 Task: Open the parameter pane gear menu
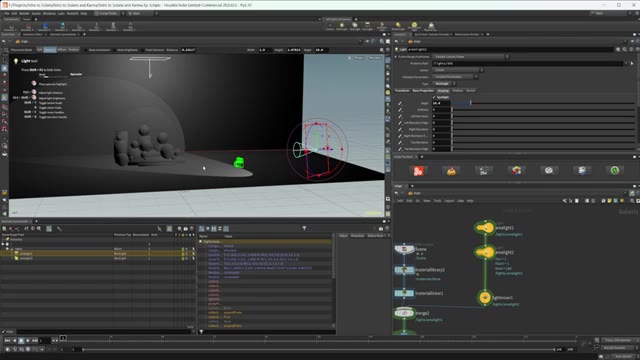618,49
